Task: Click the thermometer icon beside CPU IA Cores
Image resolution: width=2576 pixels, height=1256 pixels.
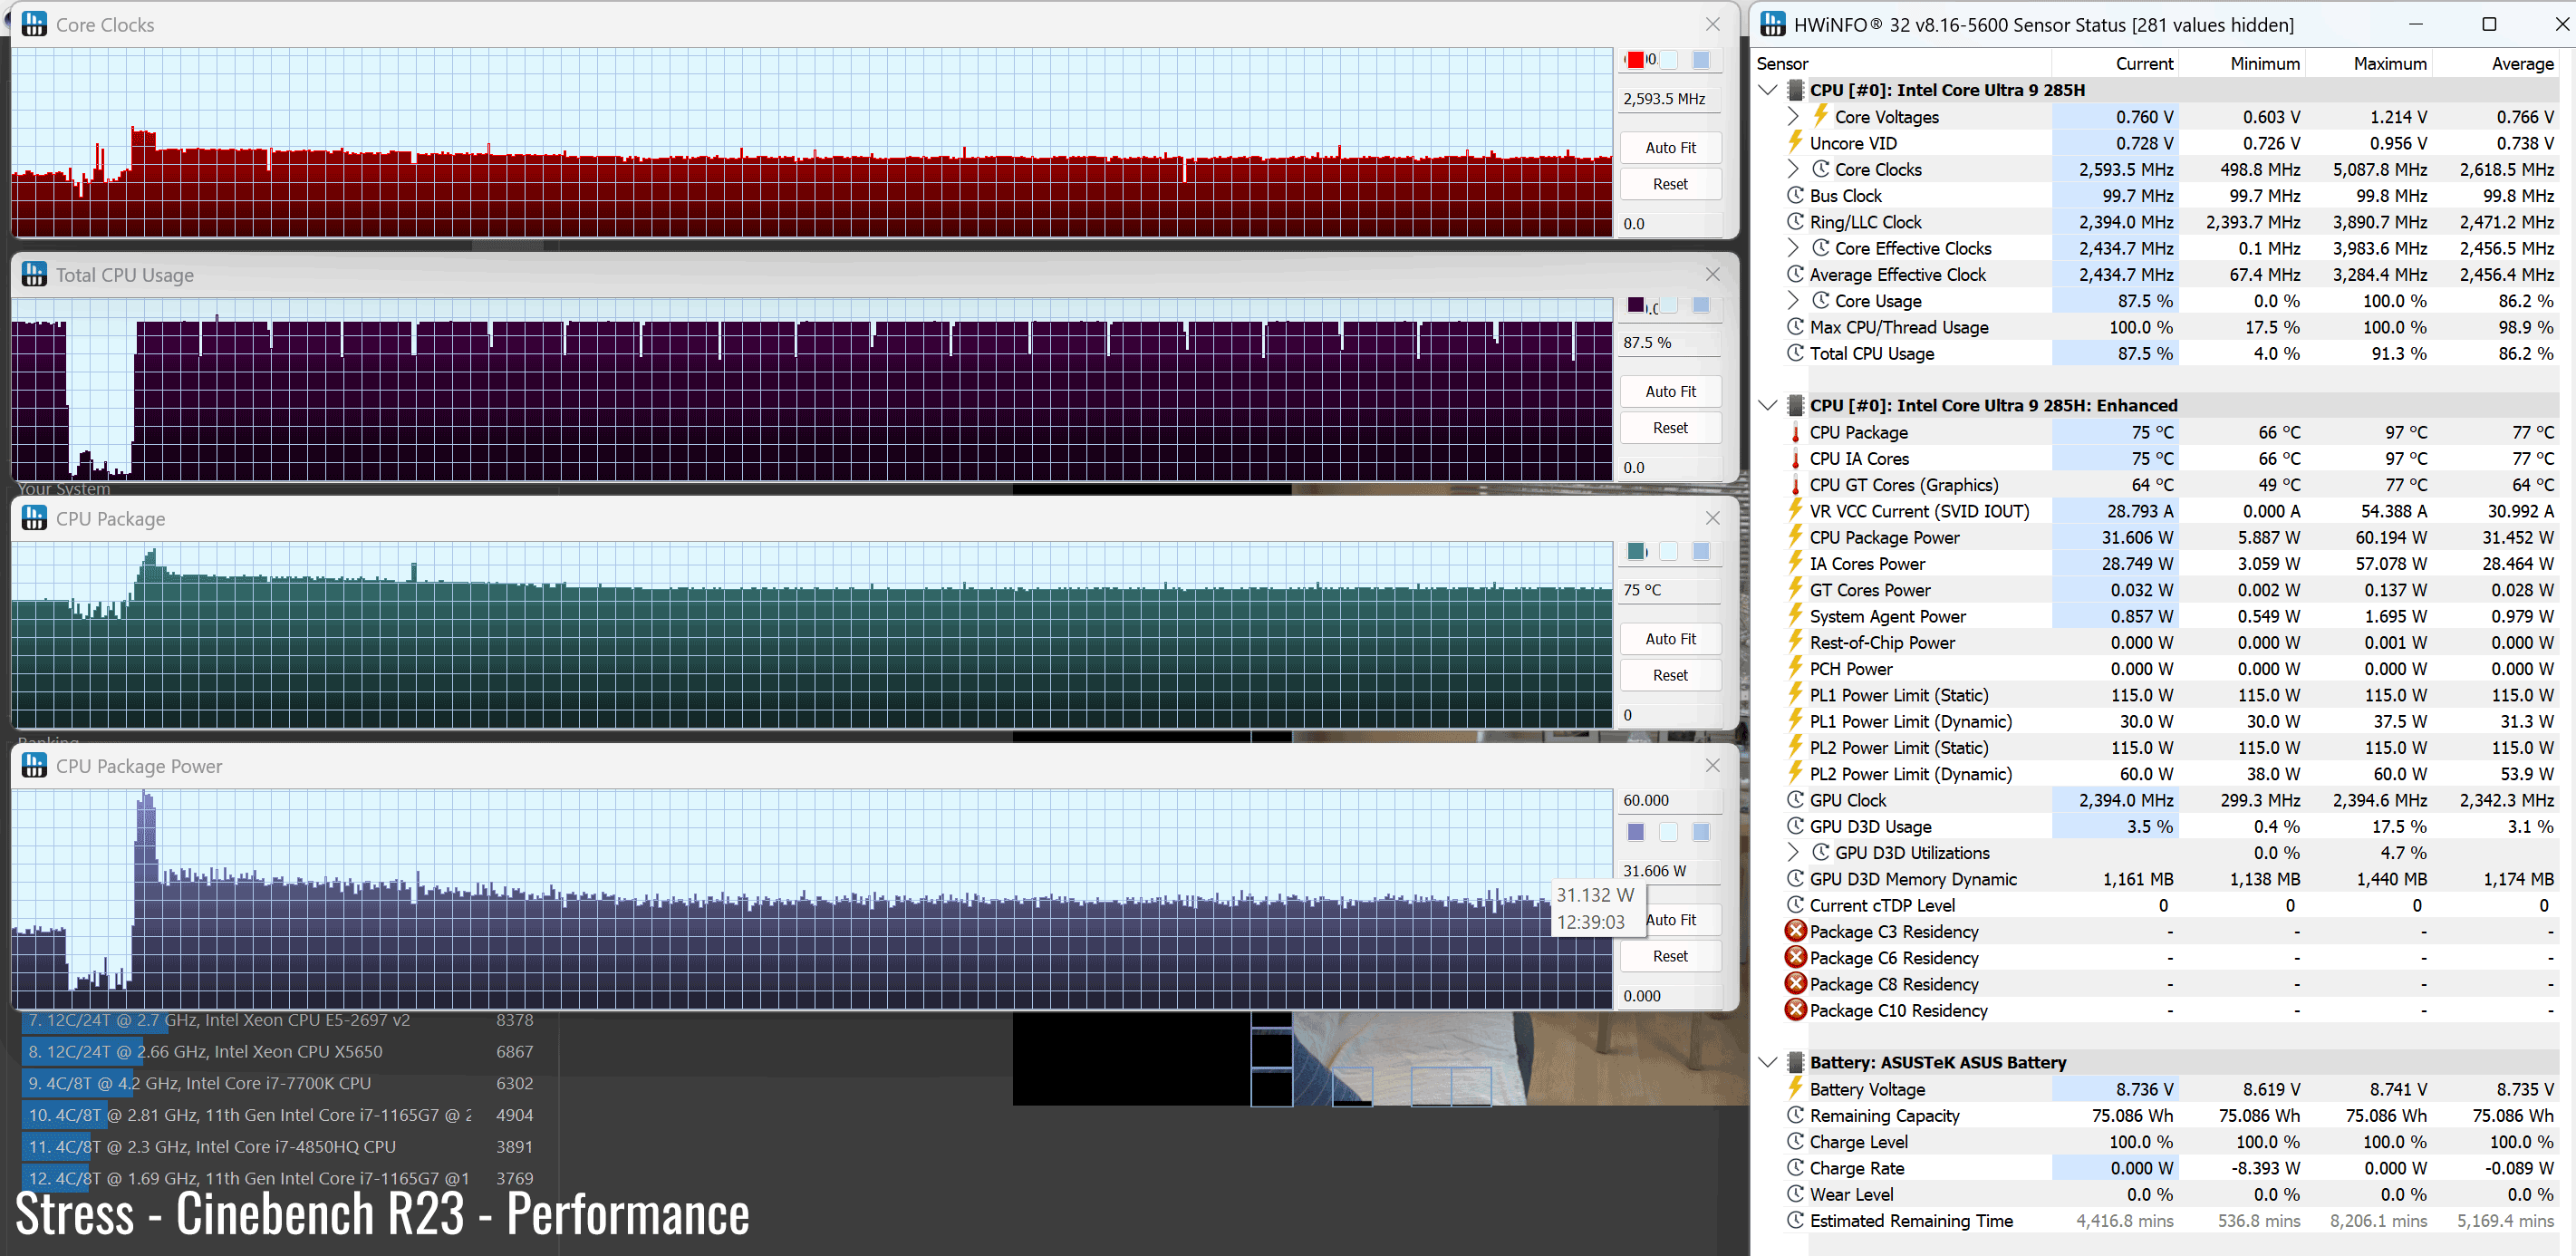Action: (x=1795, y=458)
